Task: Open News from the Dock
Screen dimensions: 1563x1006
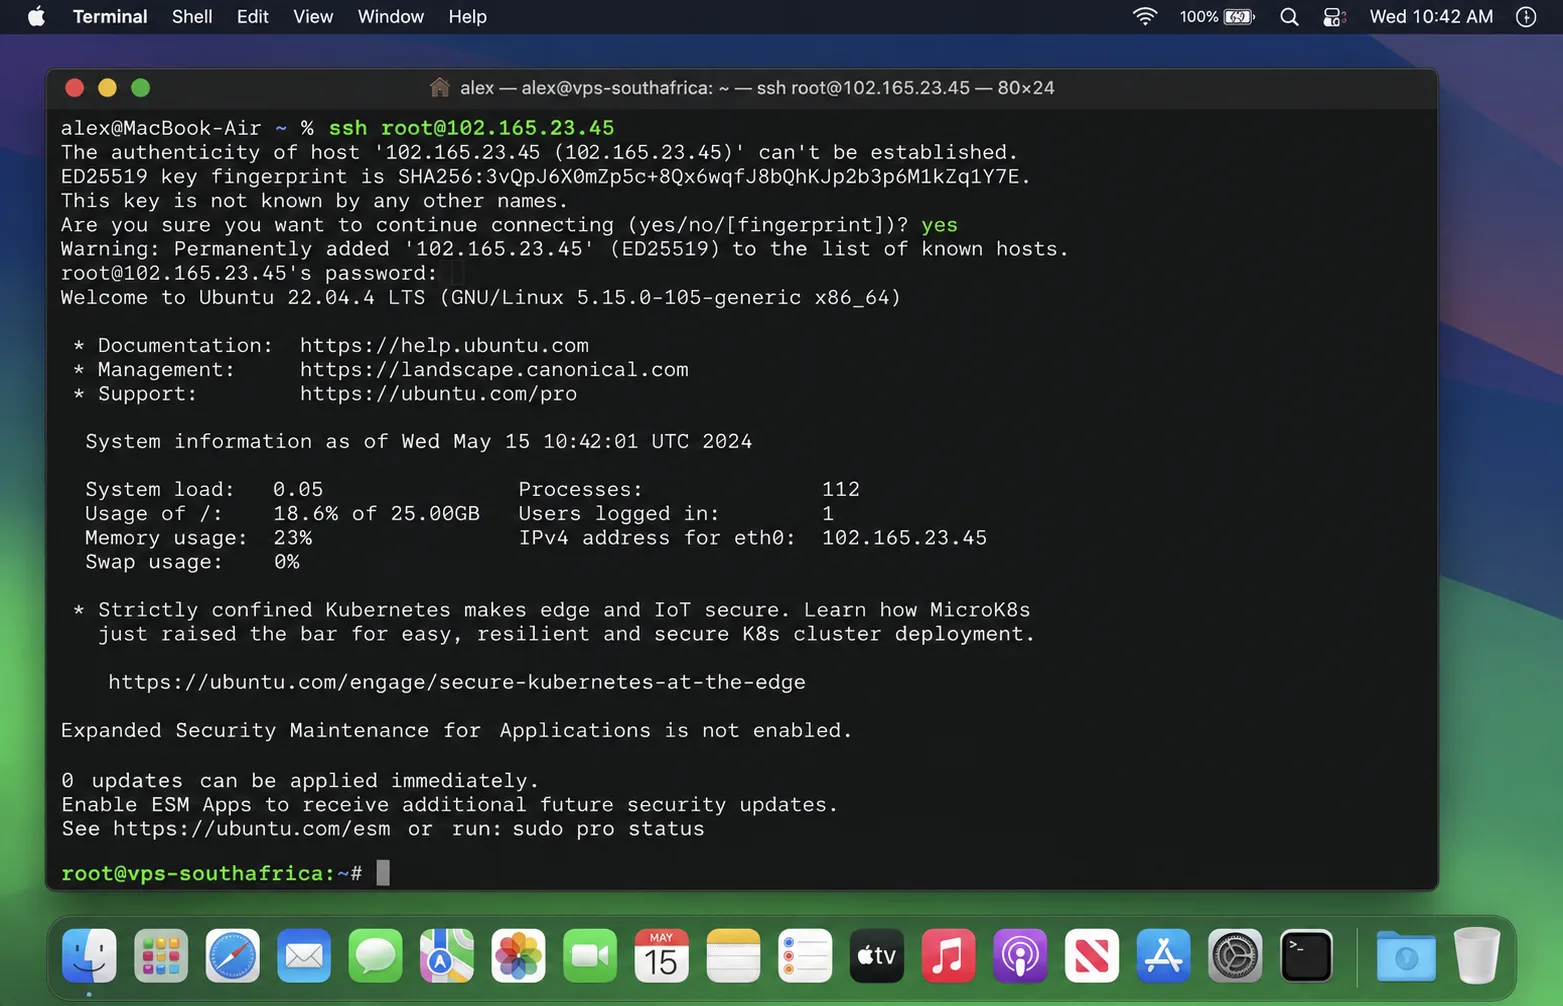Action: [x=1091, y=956]
